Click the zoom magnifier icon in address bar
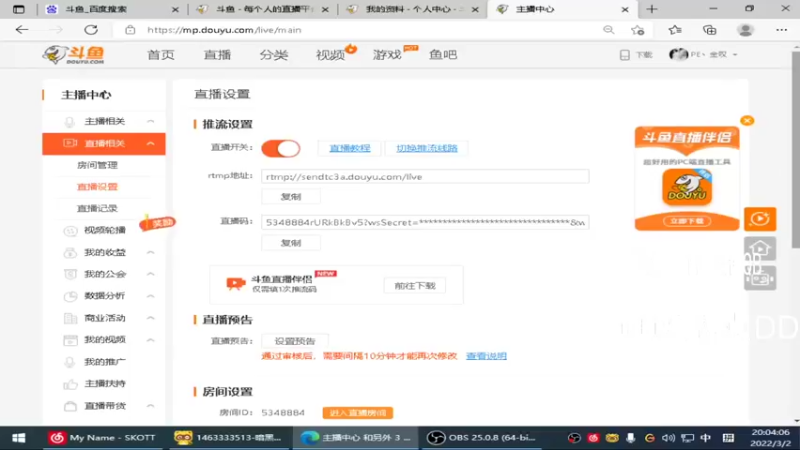800x450 pixels. tap(608, 30)
